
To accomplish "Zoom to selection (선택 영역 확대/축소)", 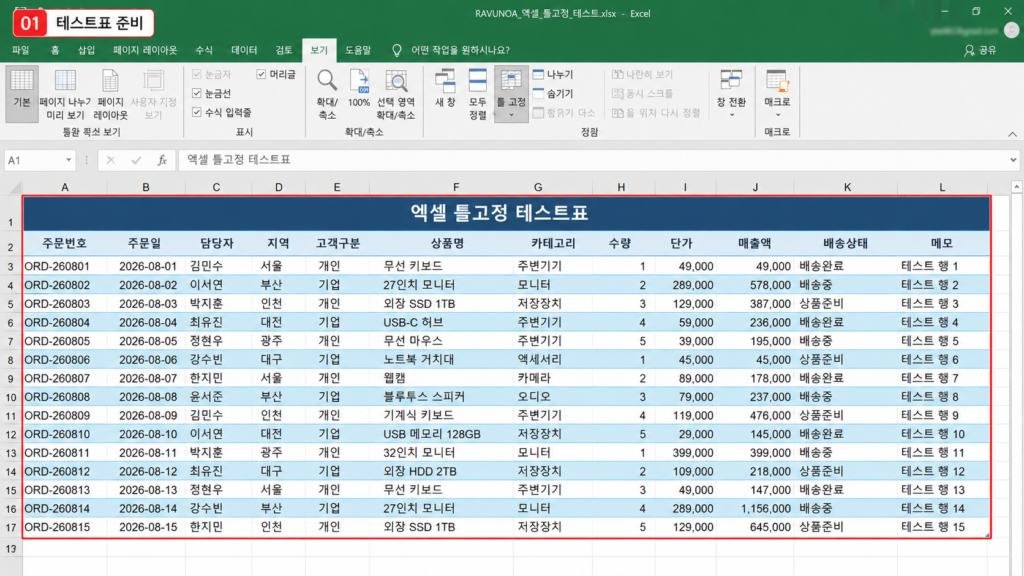I will (x=396, y=93).
